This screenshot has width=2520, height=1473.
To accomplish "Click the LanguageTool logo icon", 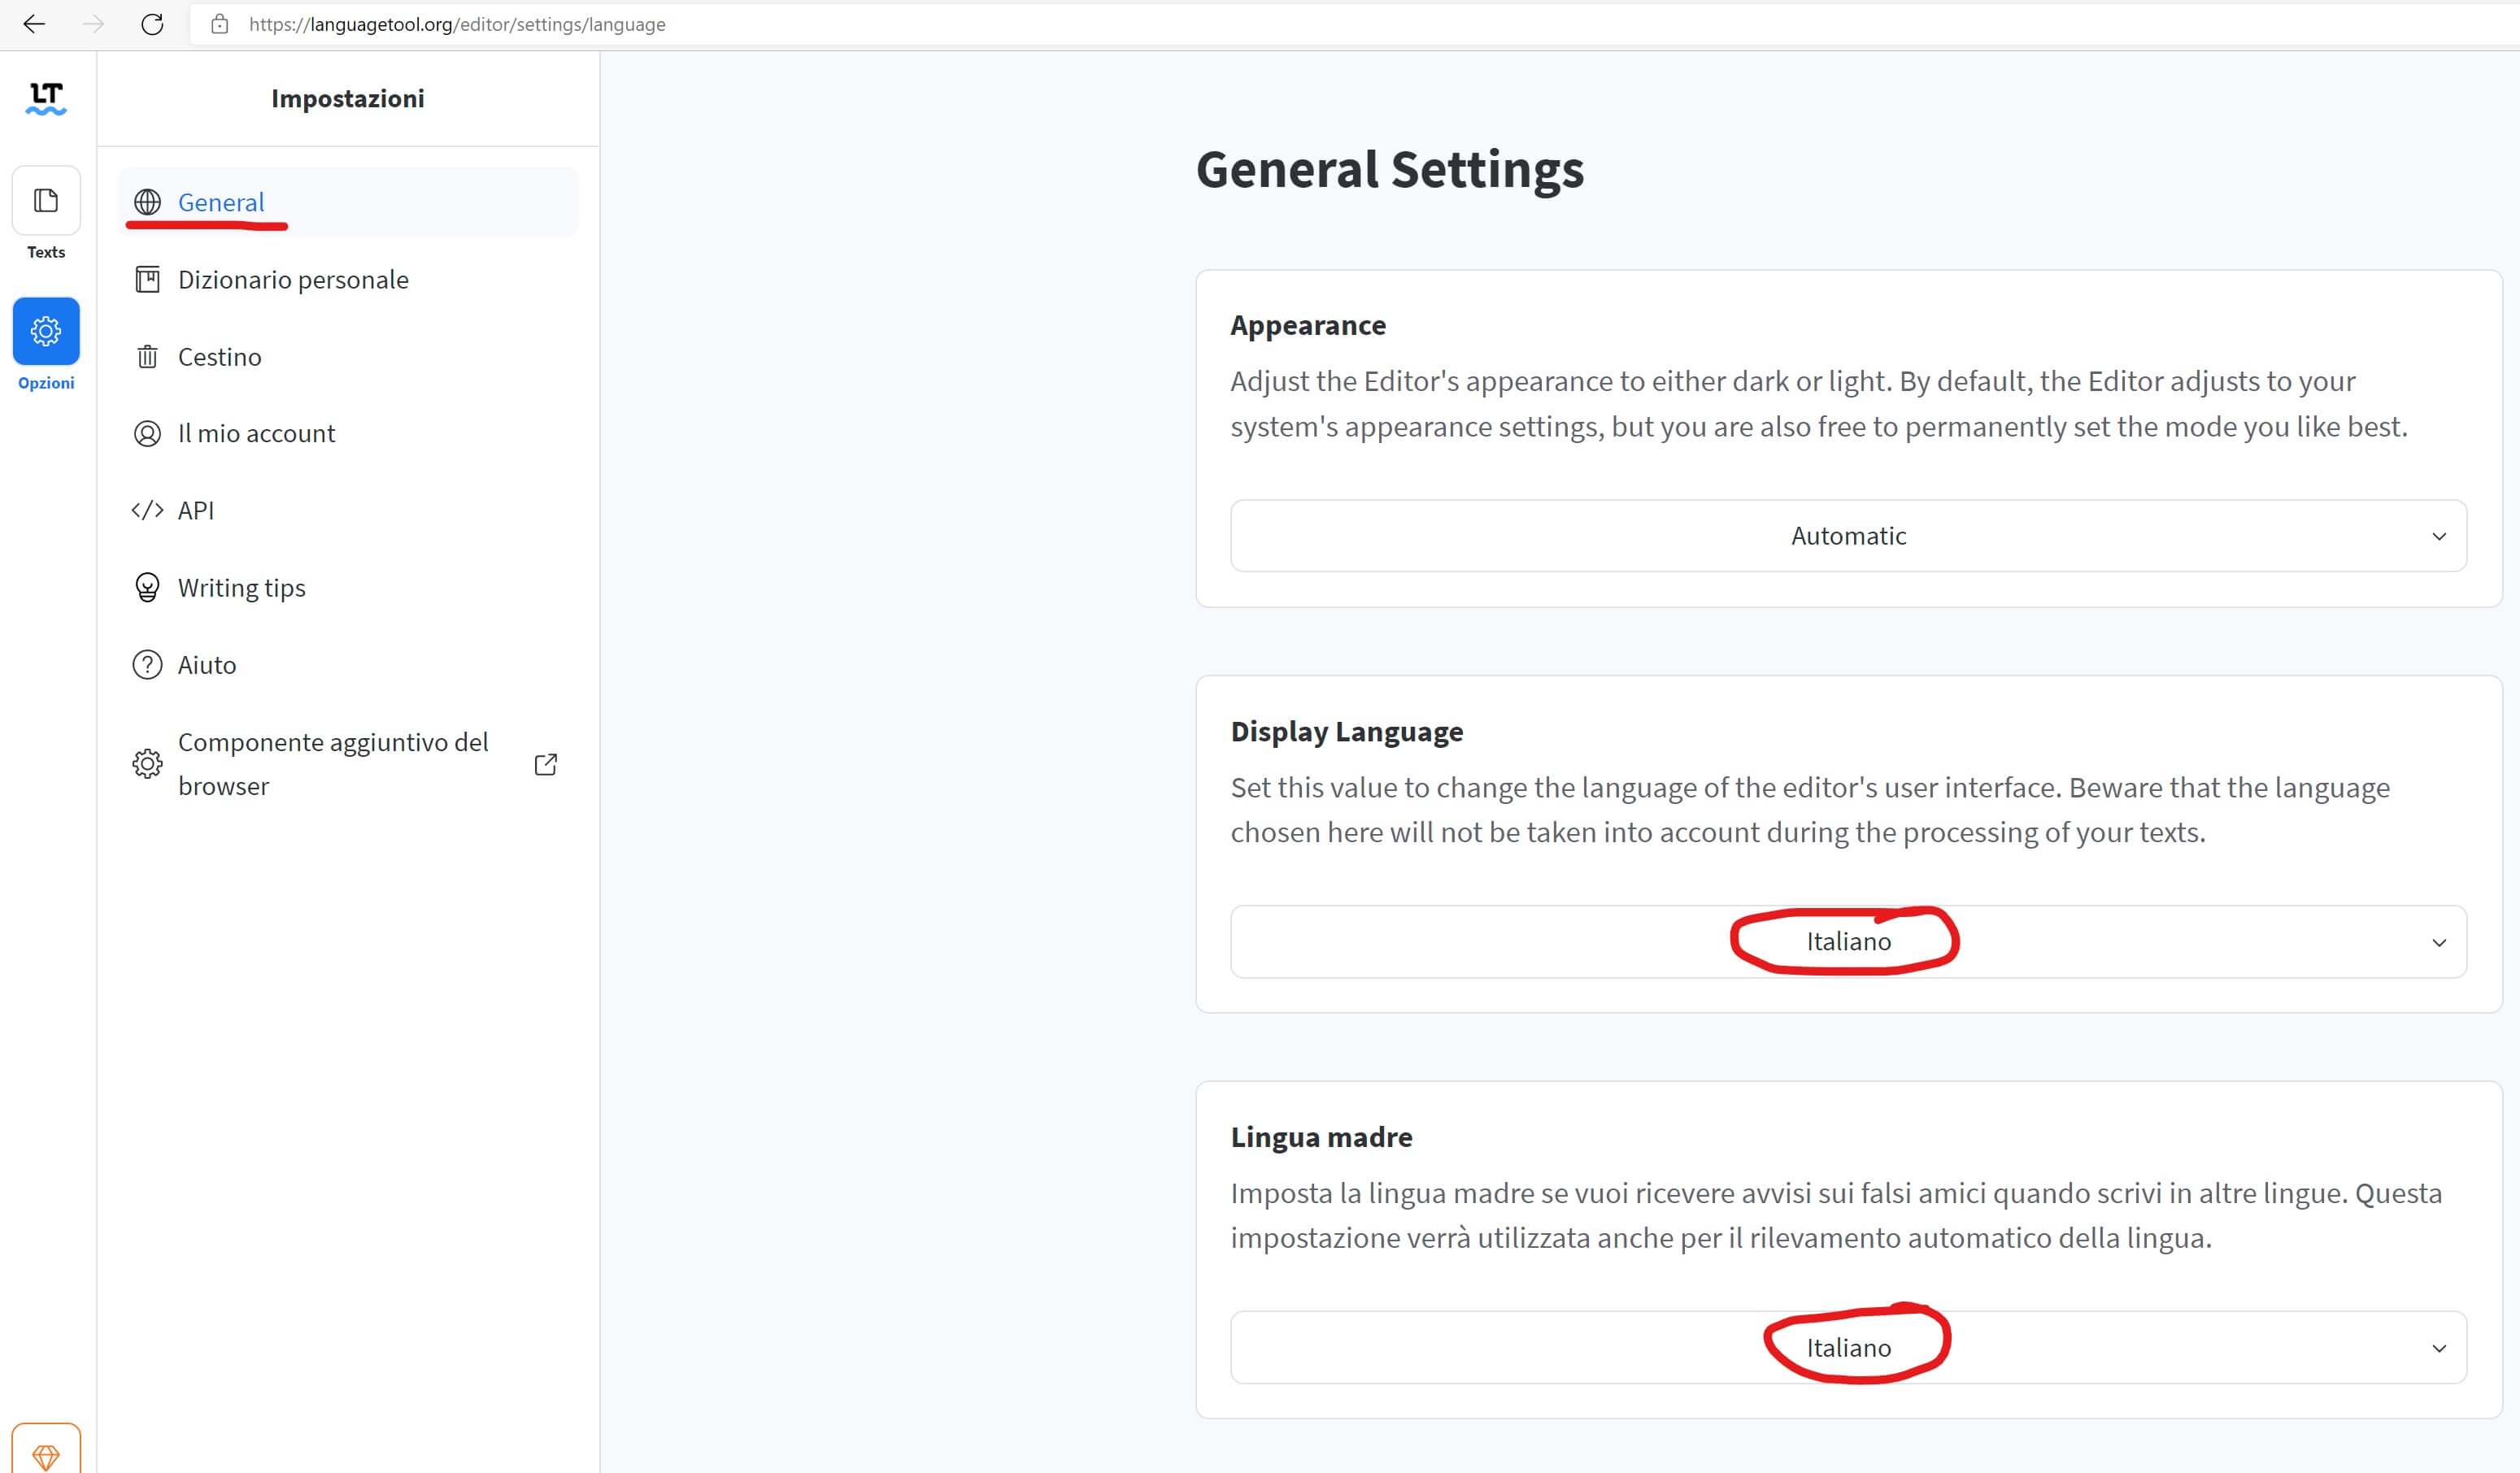I will [x=46, y=98].
